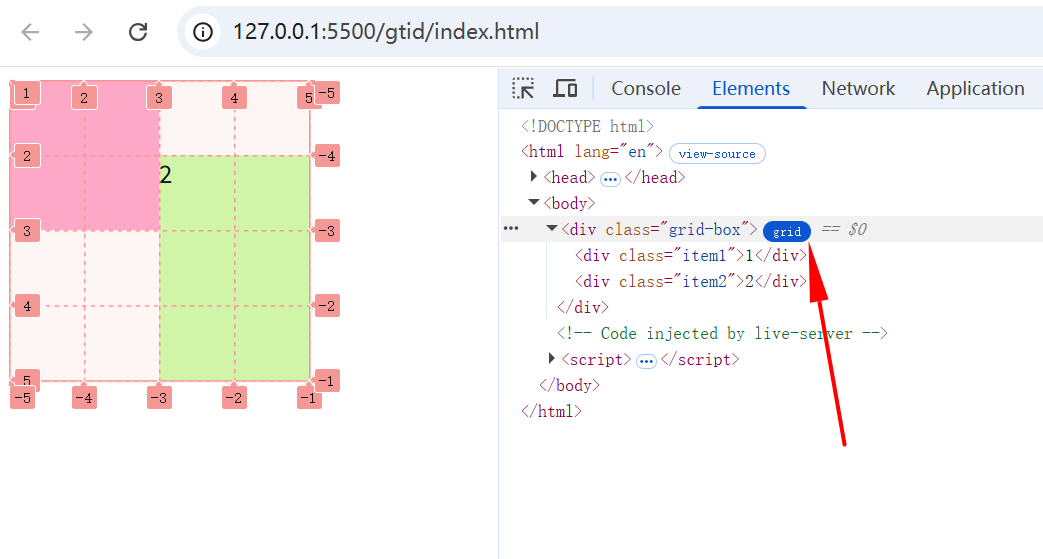Click the ellipsis inside the head element

[x=610, y=179]
